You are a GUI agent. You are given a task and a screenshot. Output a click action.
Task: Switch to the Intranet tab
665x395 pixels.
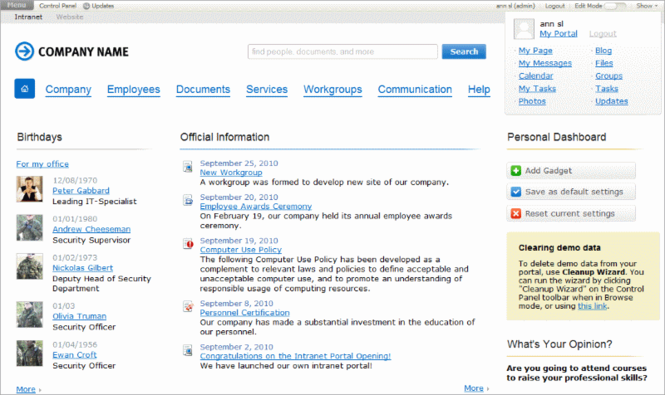pyautogui.click(x=28, y=17)
